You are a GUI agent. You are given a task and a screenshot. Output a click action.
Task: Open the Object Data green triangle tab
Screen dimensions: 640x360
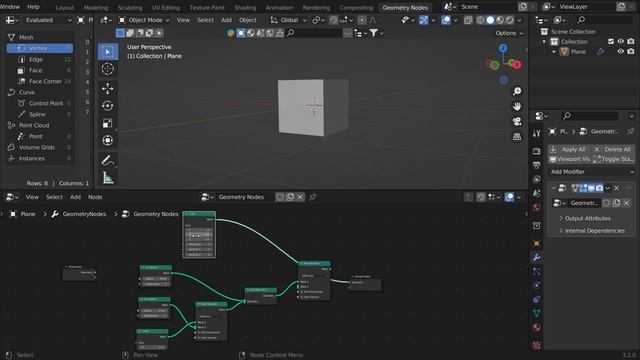[x=537, y=313]
